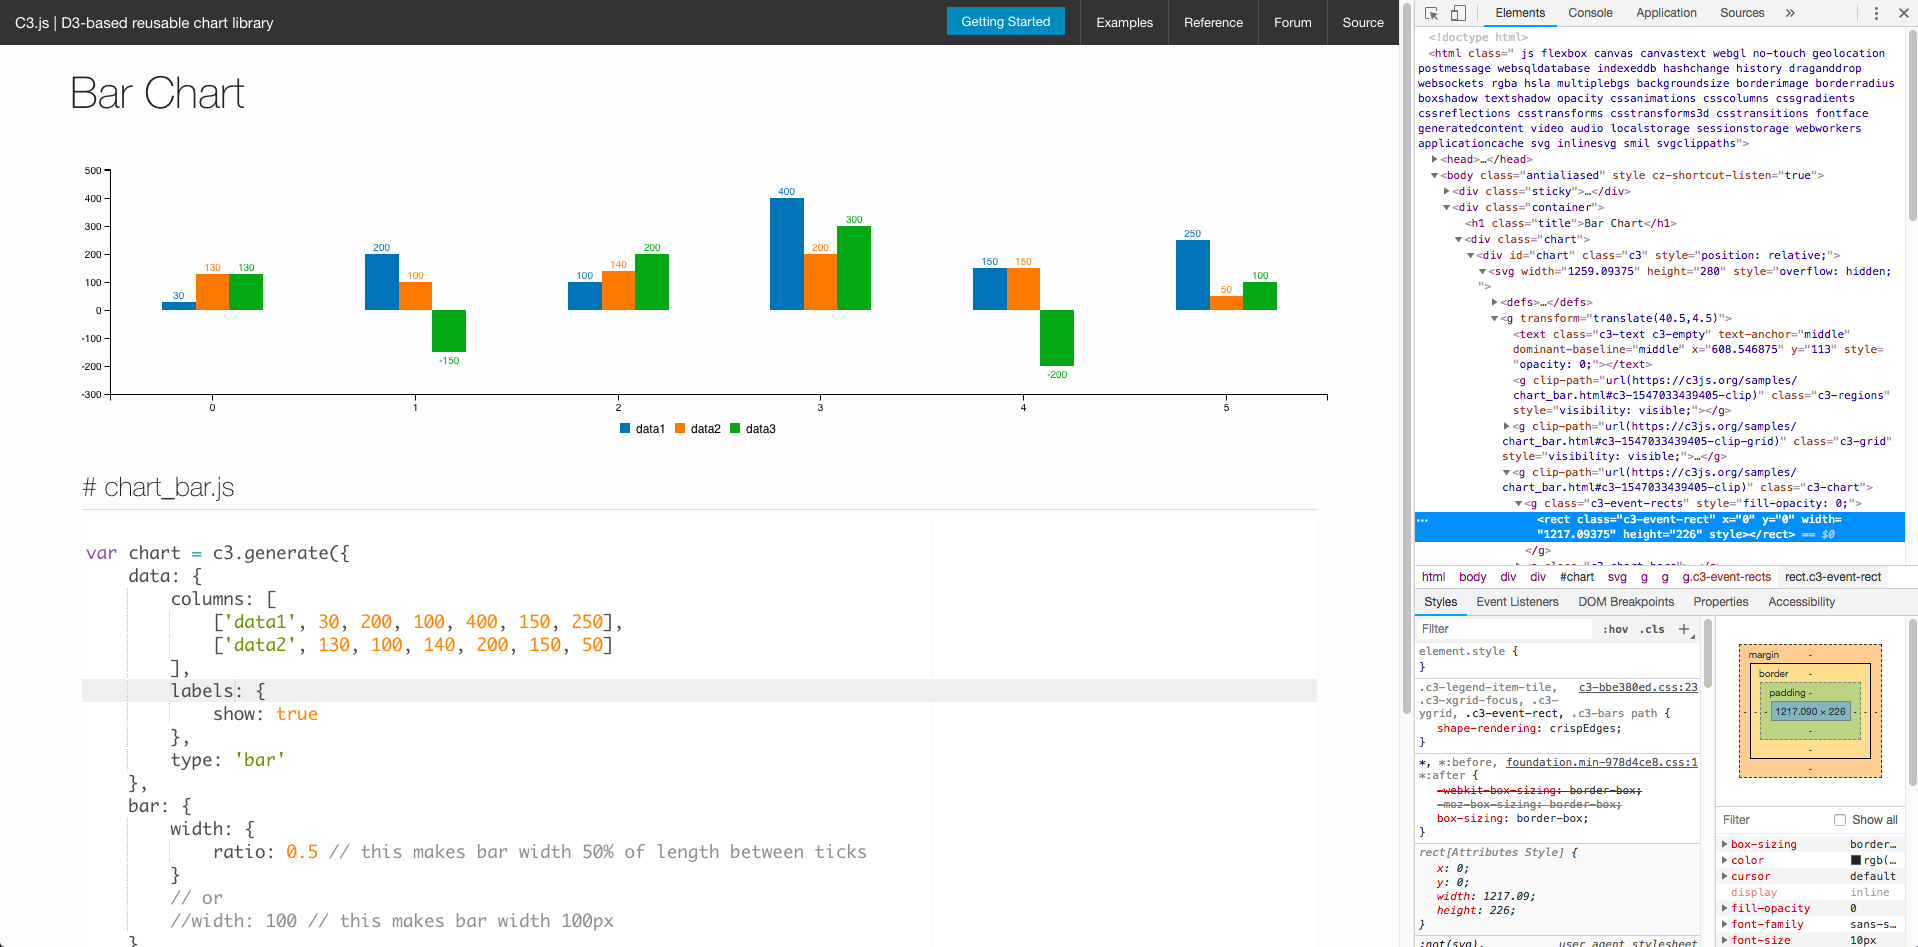Expand the box-sizing computed property
The height and width of the screenshot is (947, 1918).
click(1723, 844)
